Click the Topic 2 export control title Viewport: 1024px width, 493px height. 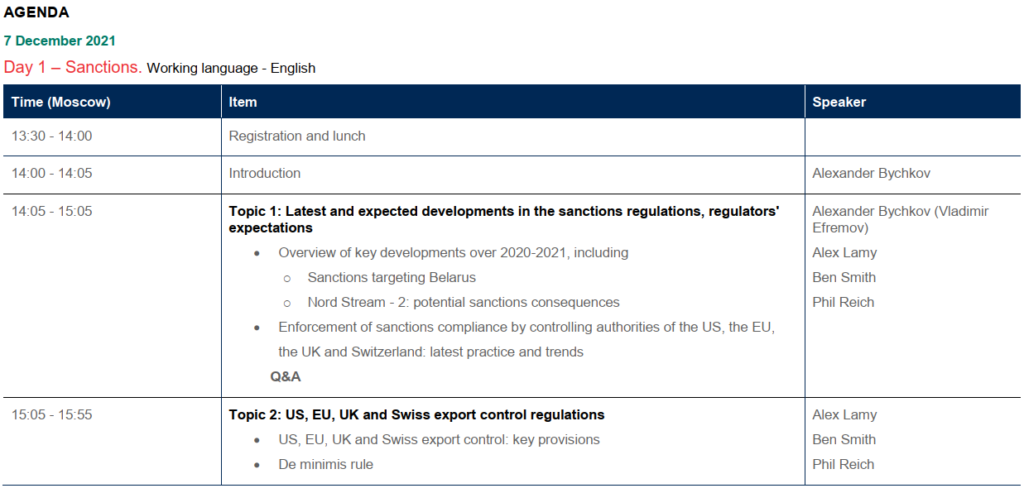[x=417, y=415]
